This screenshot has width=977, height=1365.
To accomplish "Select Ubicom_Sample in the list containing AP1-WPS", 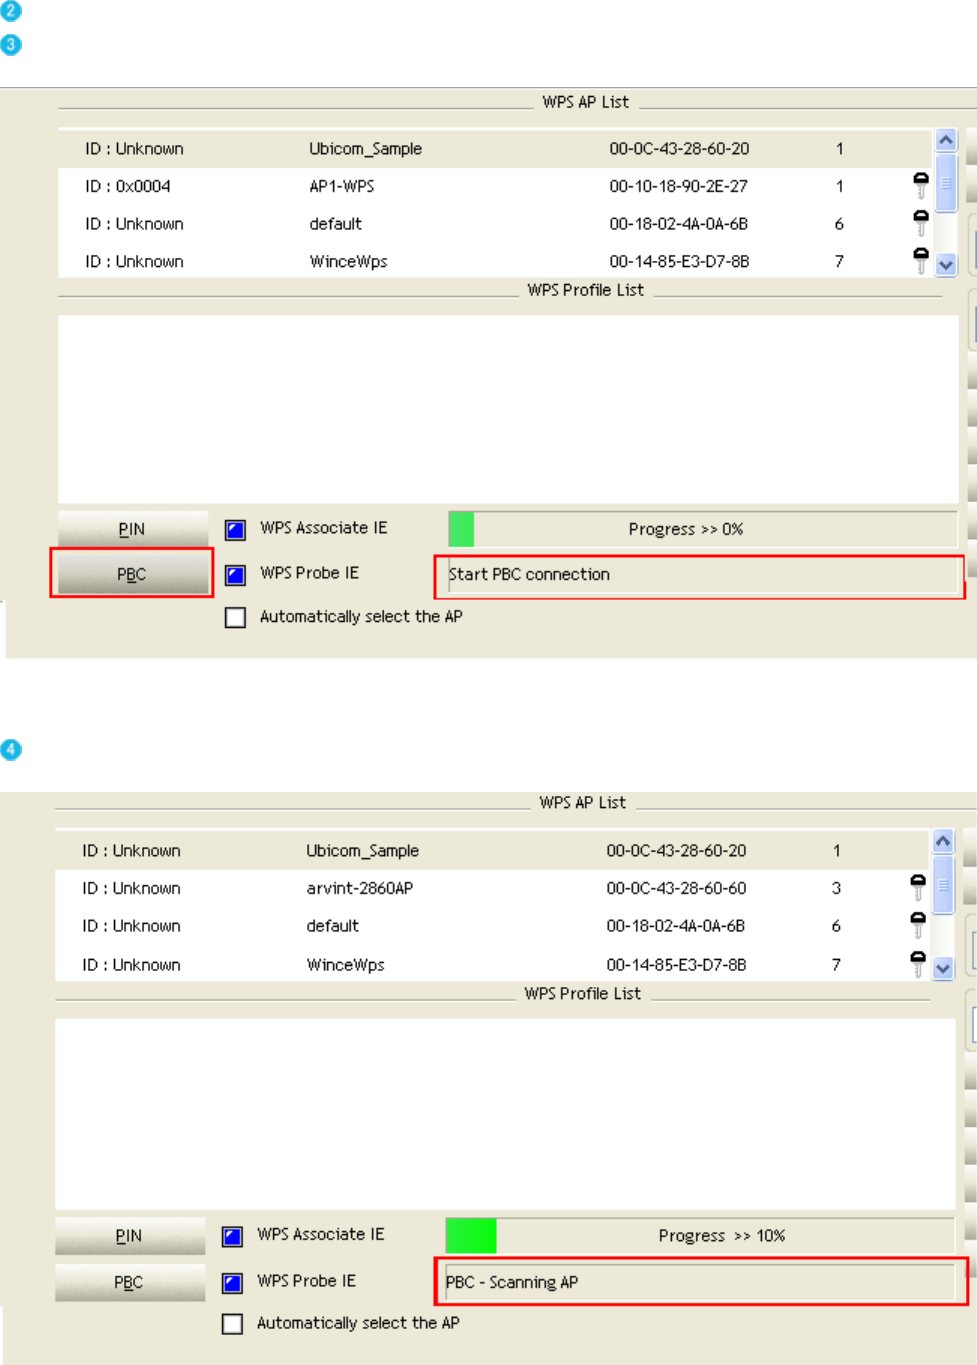I will pos(495,149).
